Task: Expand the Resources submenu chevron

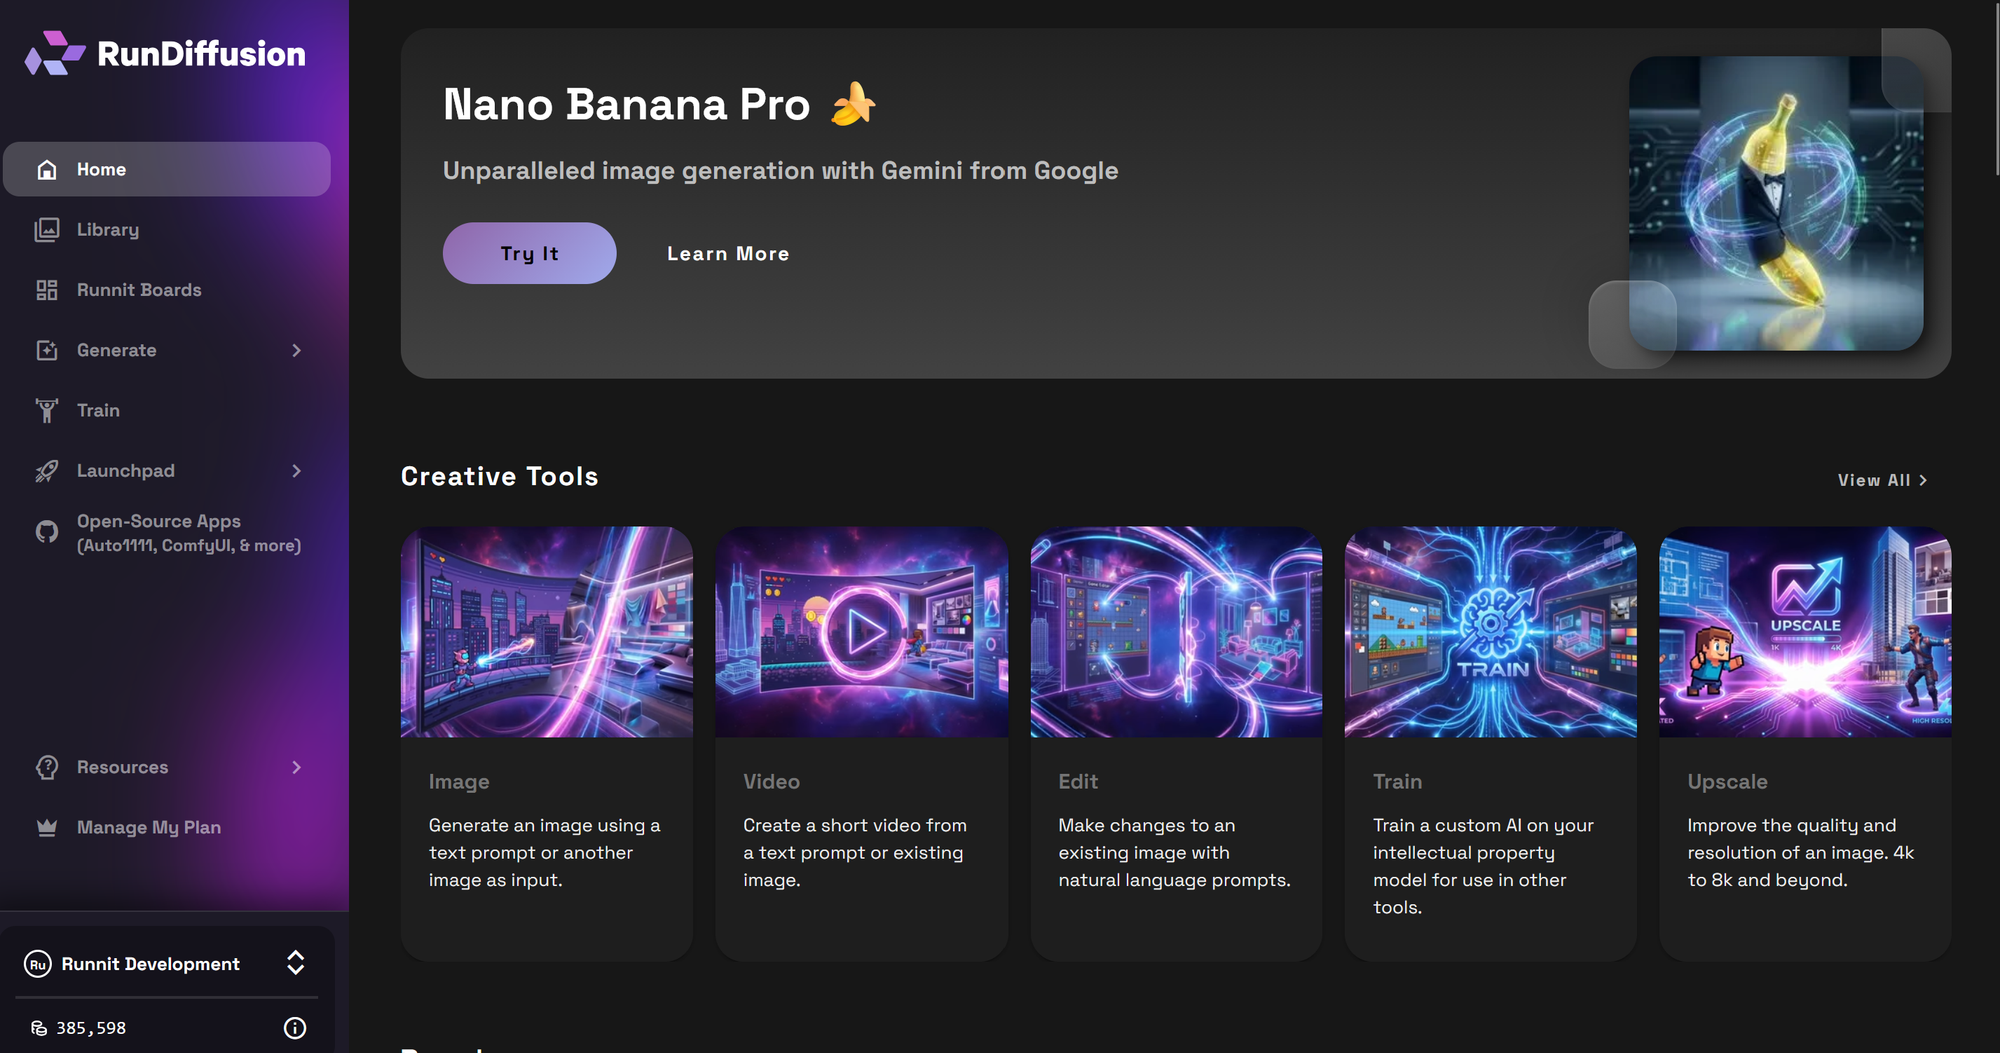Action: pos(296,767)
